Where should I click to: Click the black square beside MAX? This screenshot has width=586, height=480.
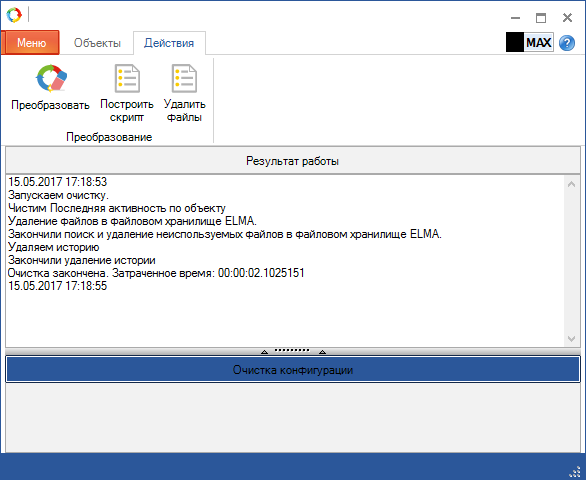pyautogui.click(x=515, y=42)
